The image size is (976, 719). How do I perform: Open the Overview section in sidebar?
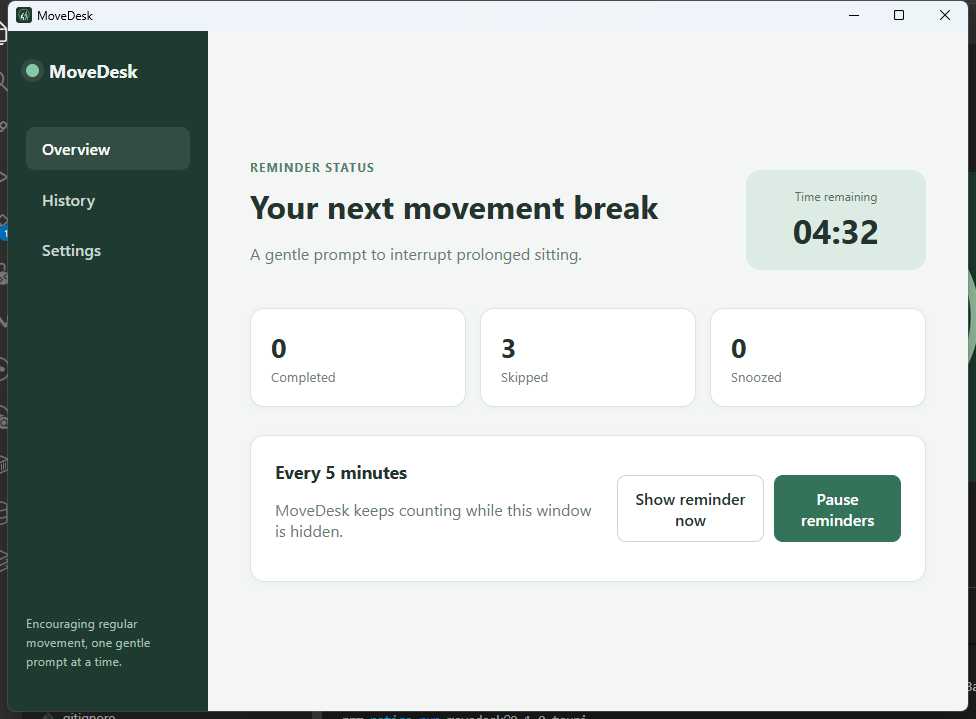[108, 149]
